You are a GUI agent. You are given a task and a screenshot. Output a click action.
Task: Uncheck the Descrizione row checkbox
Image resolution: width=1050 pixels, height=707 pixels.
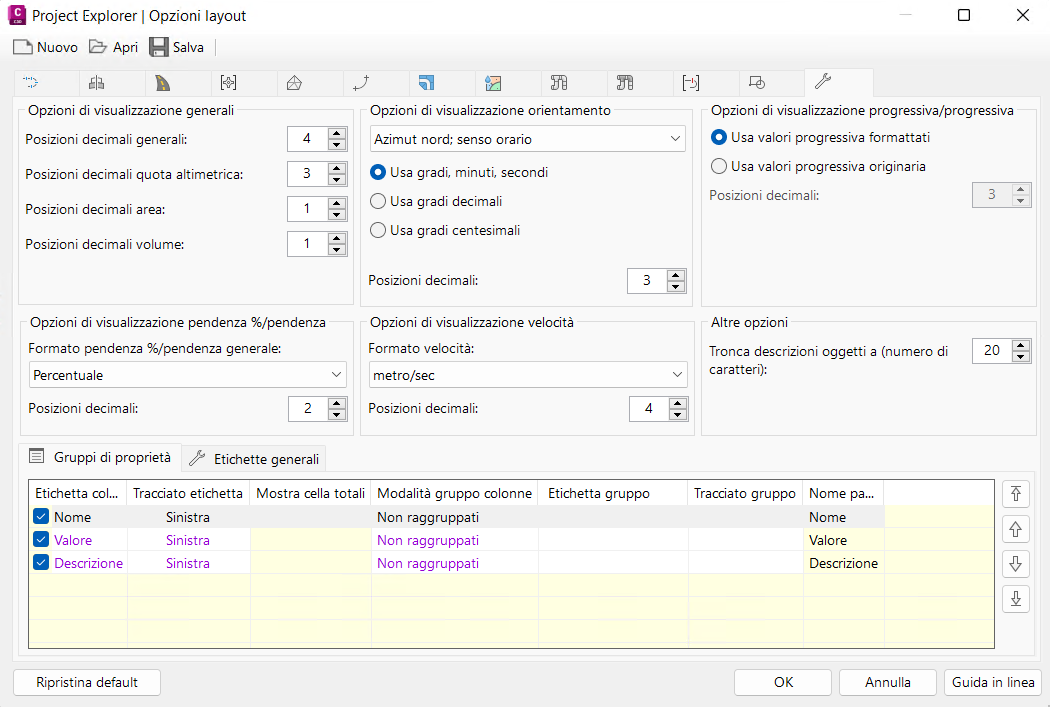pyautogui.click(x=41, y=563)
